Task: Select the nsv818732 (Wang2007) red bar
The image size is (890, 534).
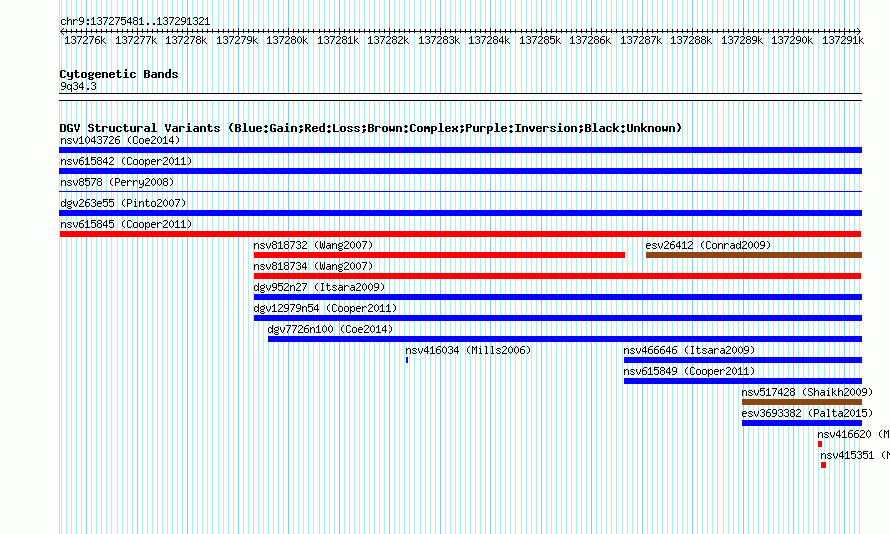Action: pyautogui.click(x=439, y=255)
